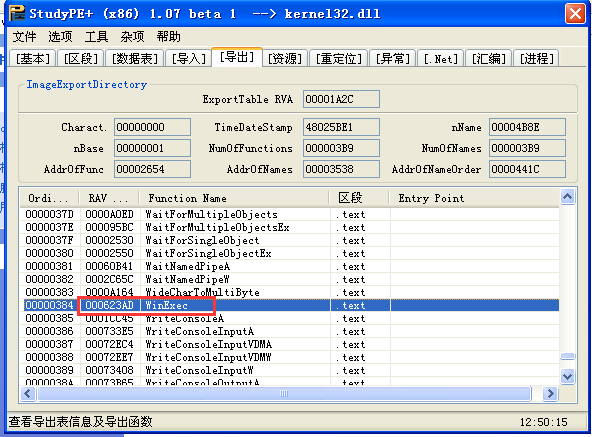The height and width of the screenshot is (437, 592).
Task: Select the WaitForMultipleObjectsEx row
Action: pyautogui.click(x=290, y=227)
